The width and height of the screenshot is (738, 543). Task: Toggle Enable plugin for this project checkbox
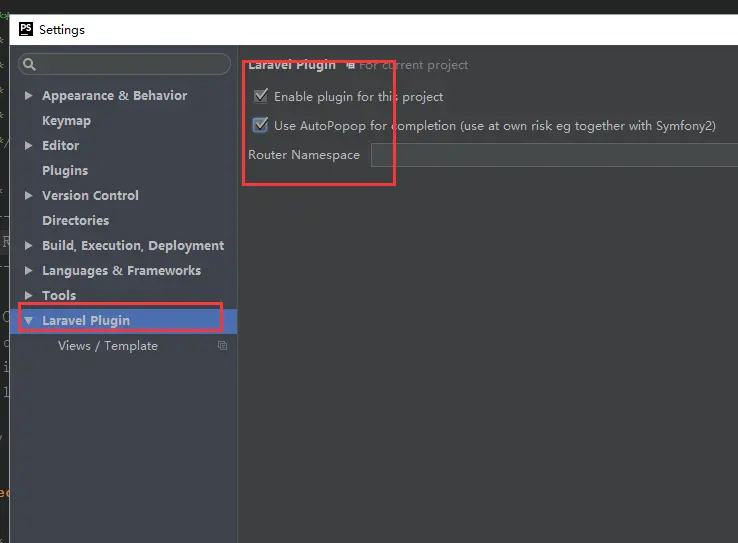(x=260, y=96)
